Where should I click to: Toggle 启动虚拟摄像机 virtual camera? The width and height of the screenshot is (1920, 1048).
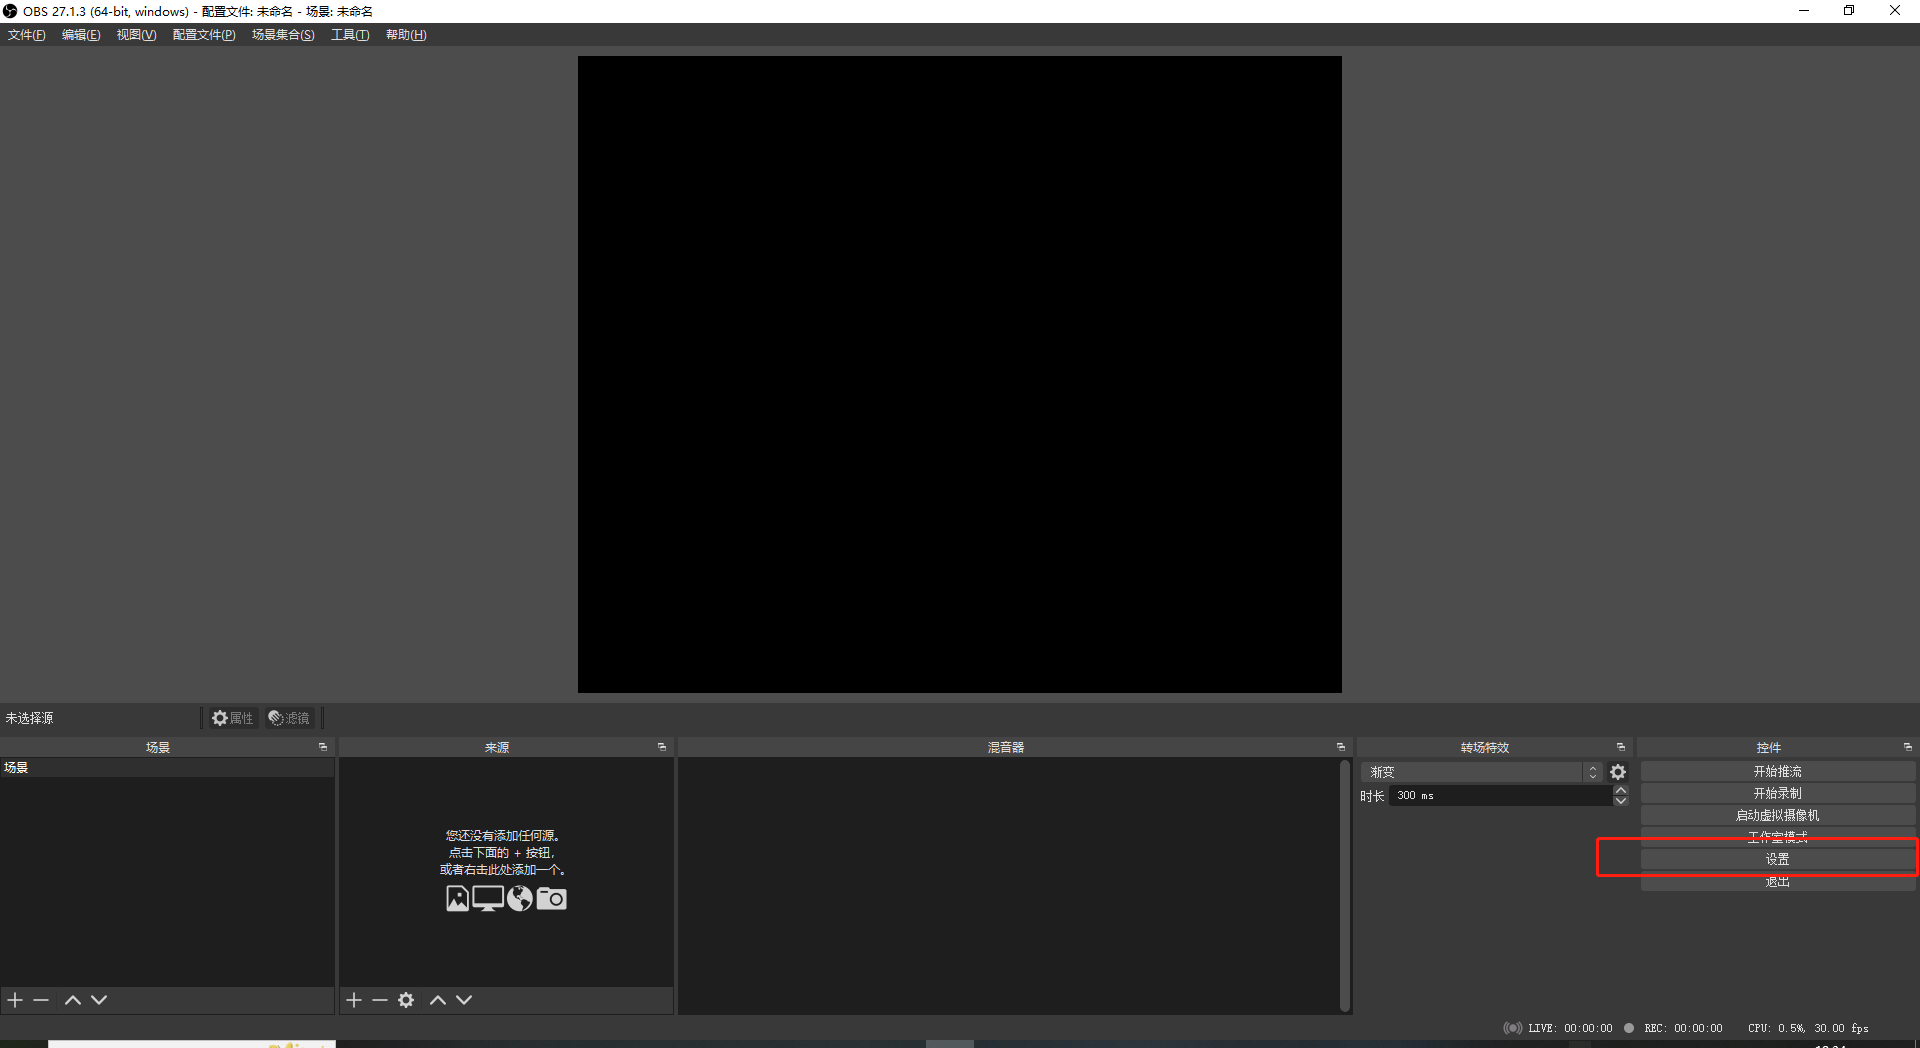click(x=1777, y=815)
